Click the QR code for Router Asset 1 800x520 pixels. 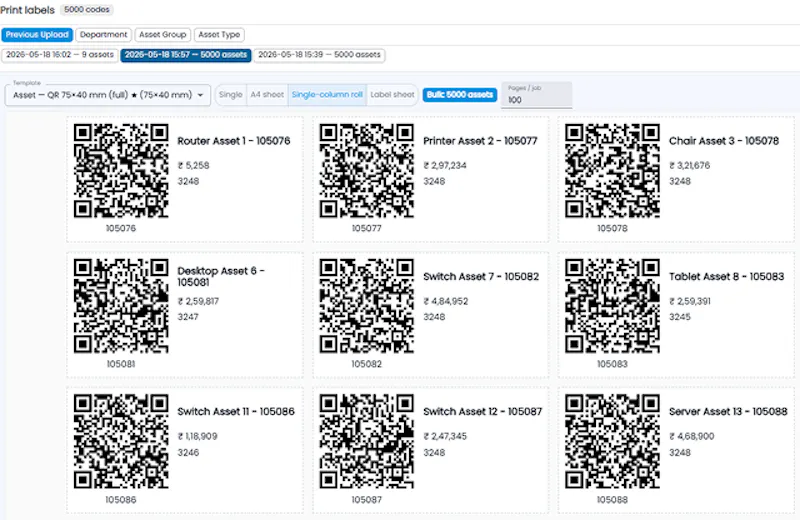[x=121, y=171]
